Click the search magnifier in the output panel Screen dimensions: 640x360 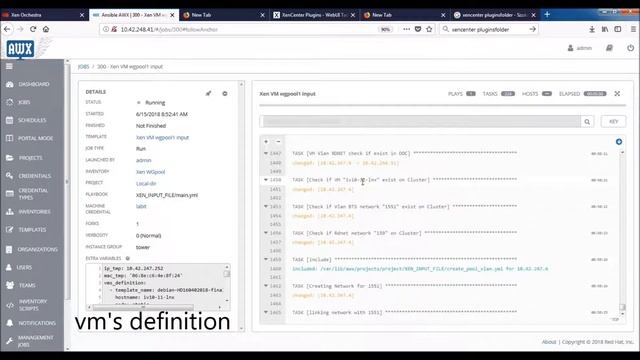[x=587, y=122]
